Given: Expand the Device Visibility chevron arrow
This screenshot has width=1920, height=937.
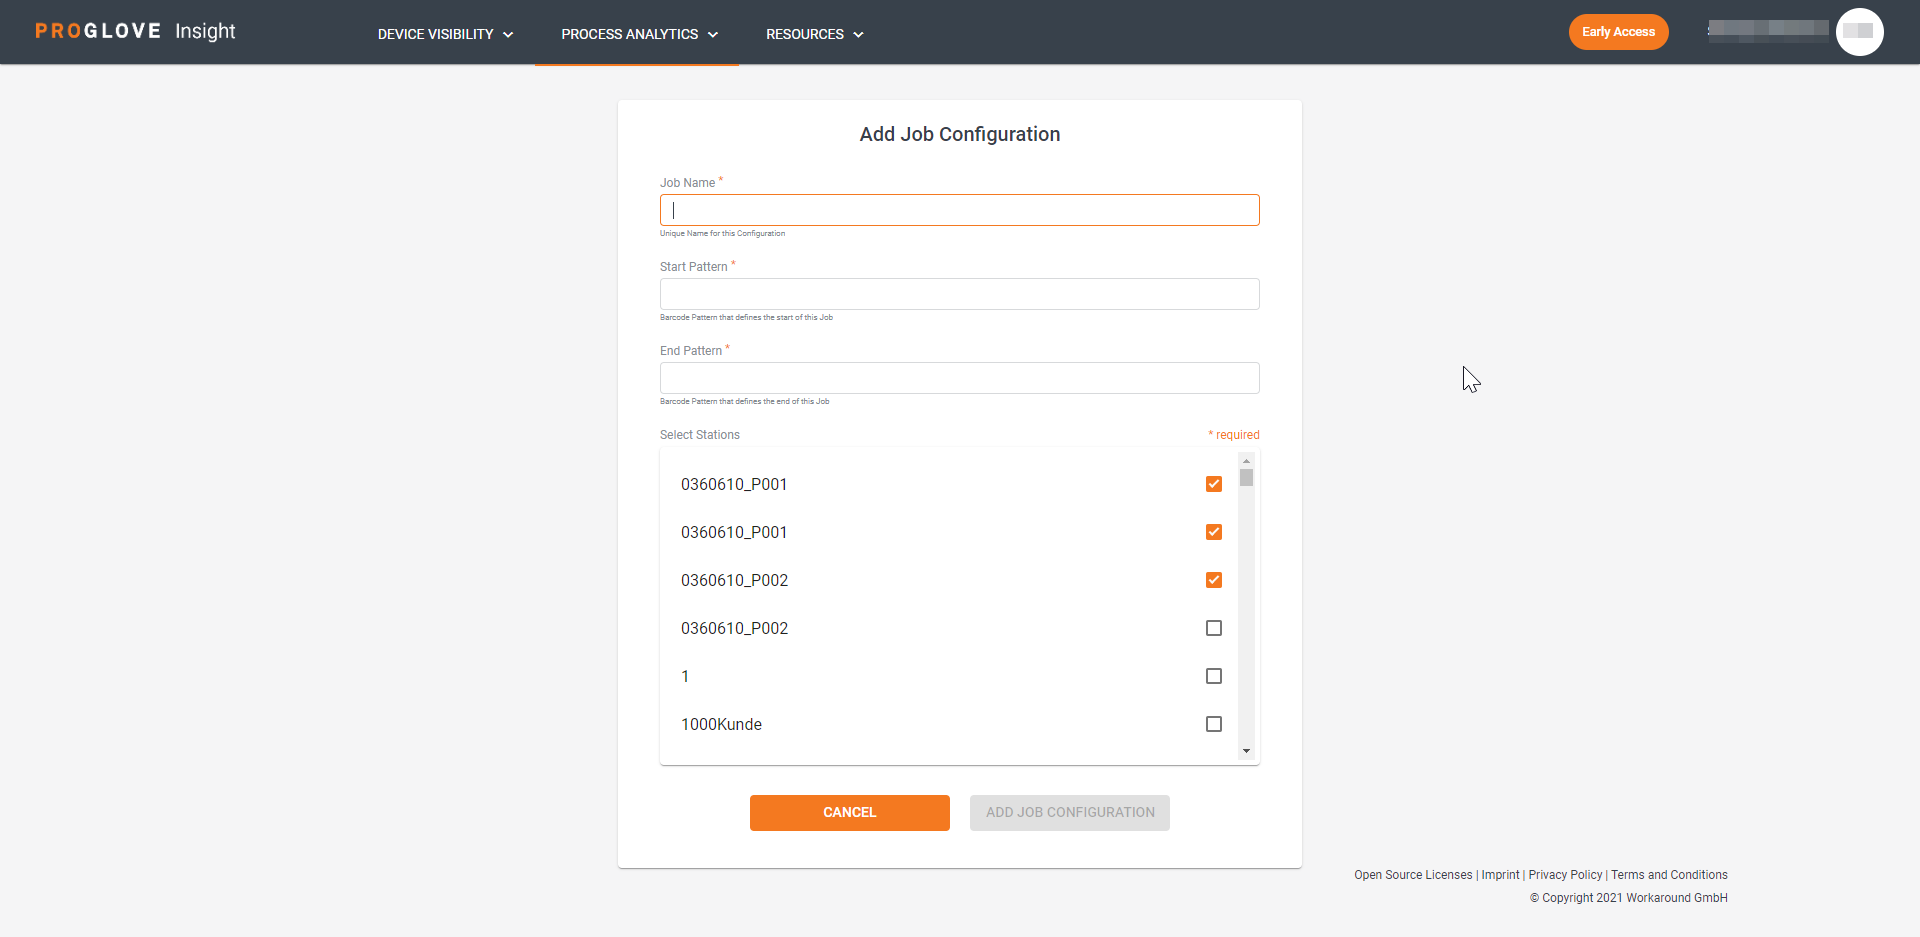Looking at the screenshot, I should point(508,35).
